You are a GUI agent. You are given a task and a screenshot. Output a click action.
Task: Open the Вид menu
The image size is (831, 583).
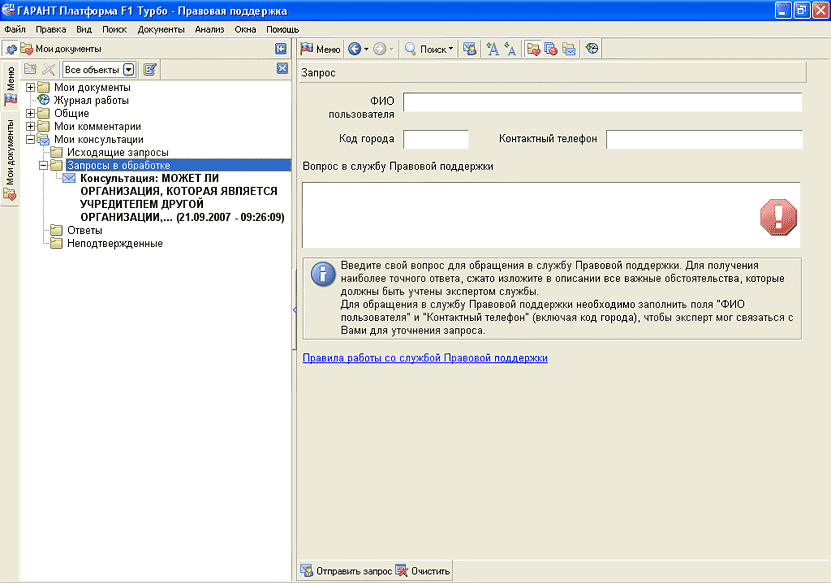tap(84, 30)
